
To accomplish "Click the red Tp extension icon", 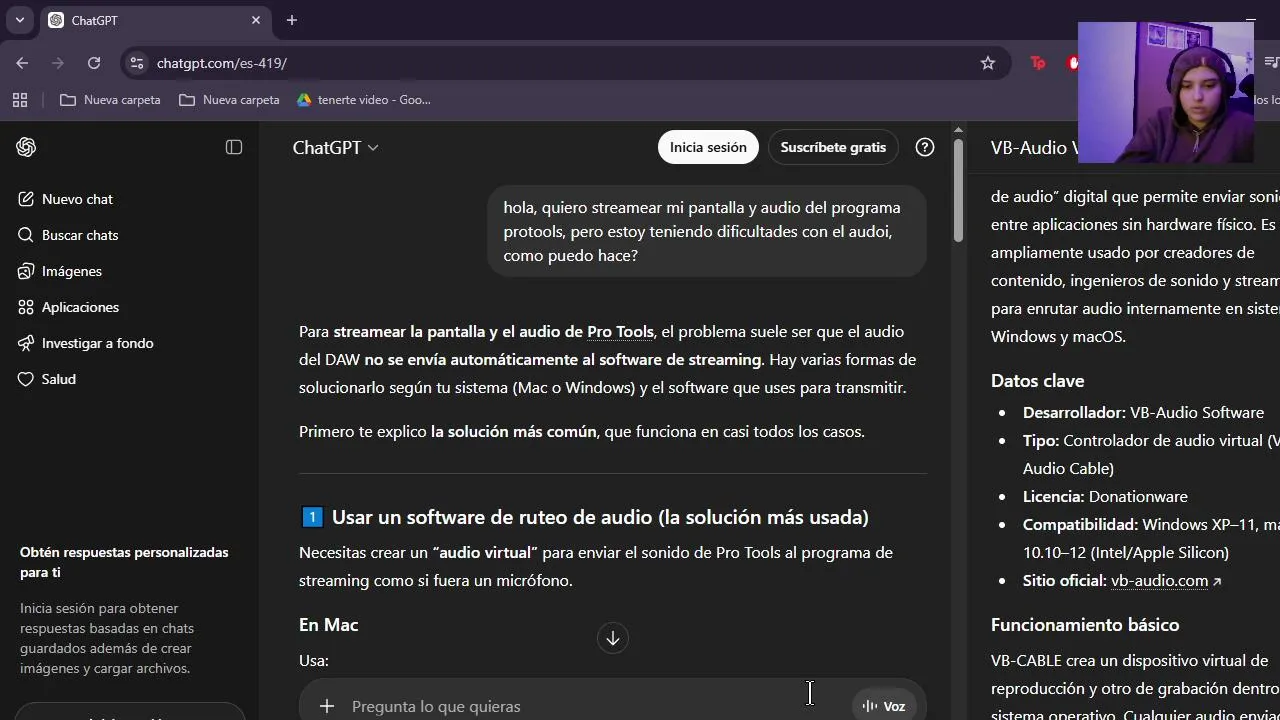I will click(x=1038, y=63).
